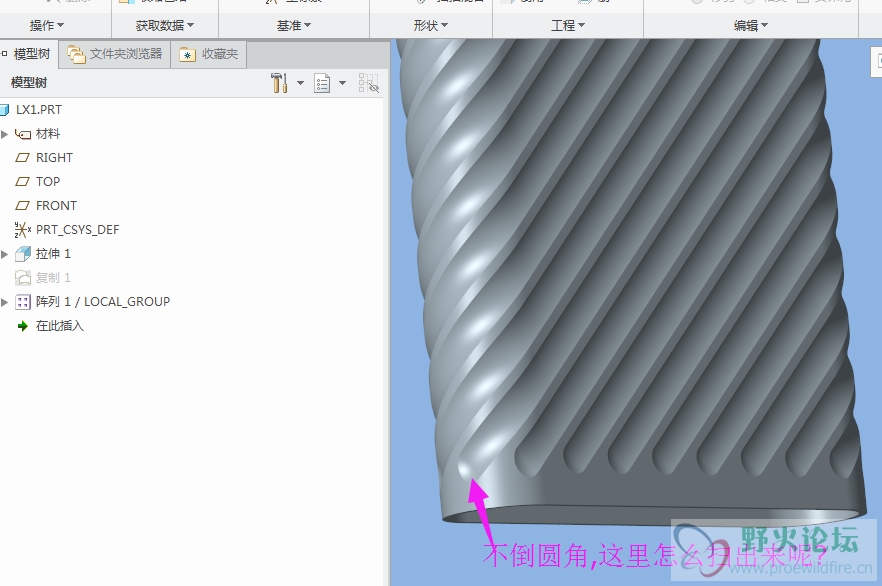Select the TOP datum plane
The height and width of the screenshot is (586, 882).
(48, 182)
